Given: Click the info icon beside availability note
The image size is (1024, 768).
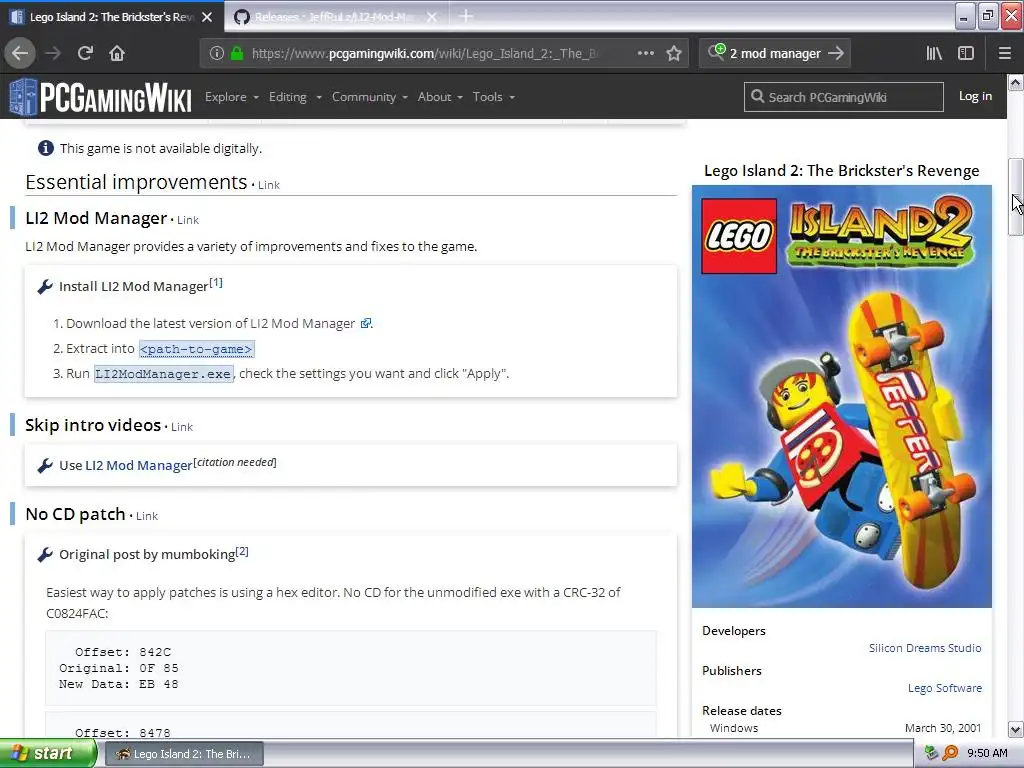Looking at the screenshot, I should (46, 148).
